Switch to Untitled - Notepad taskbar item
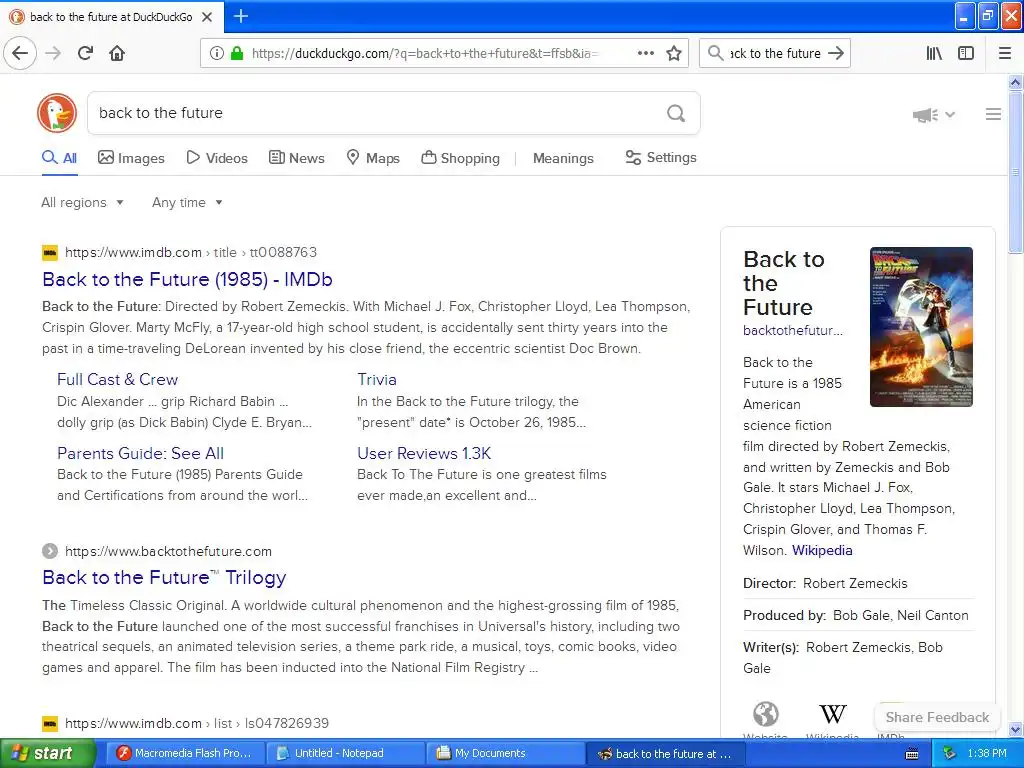This screenshot has width=1024, height=768. [x=345, y=754]
